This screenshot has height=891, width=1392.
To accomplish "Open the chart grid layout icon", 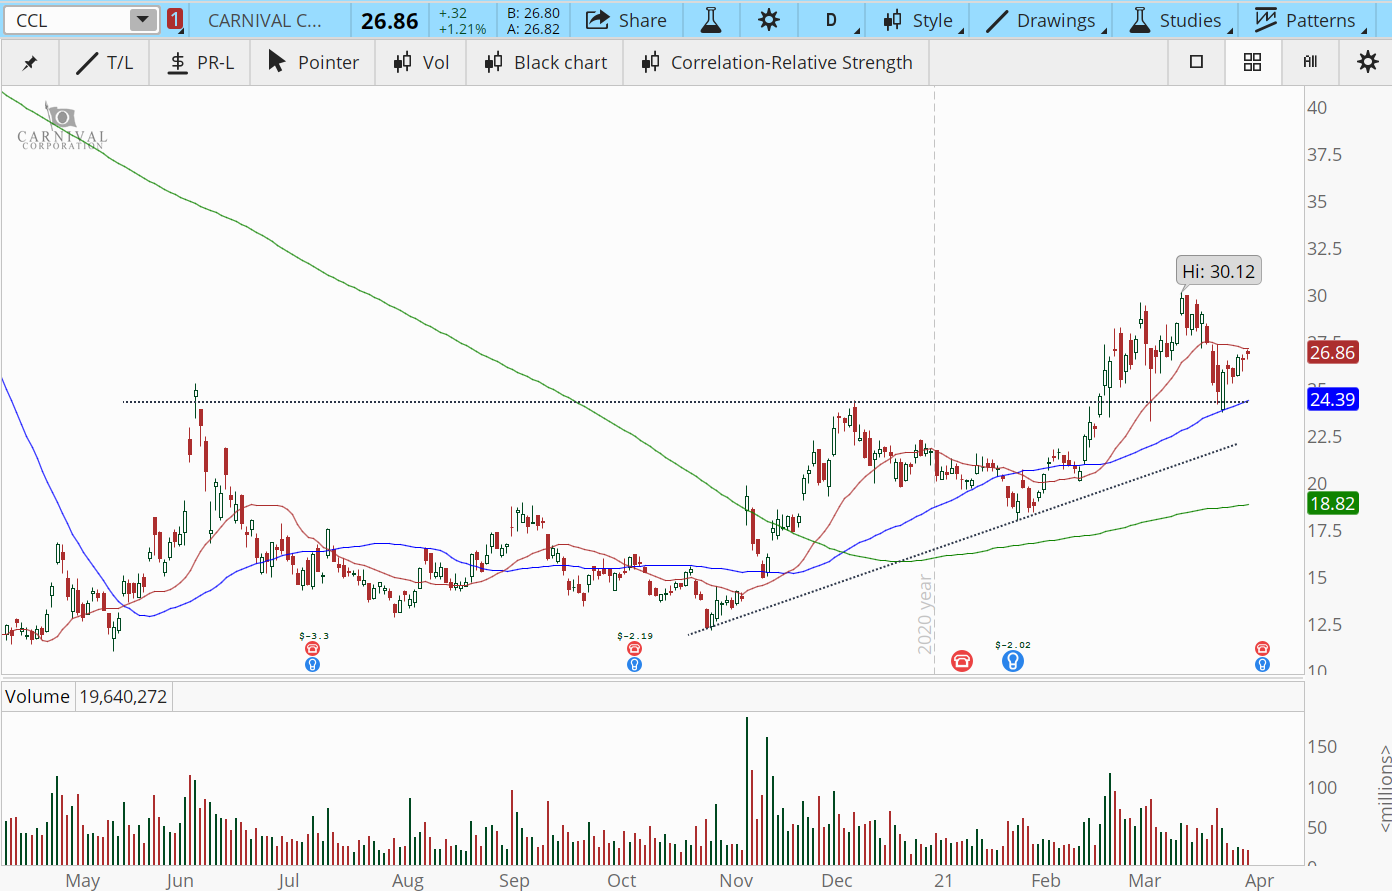I will click(1252, 62).
